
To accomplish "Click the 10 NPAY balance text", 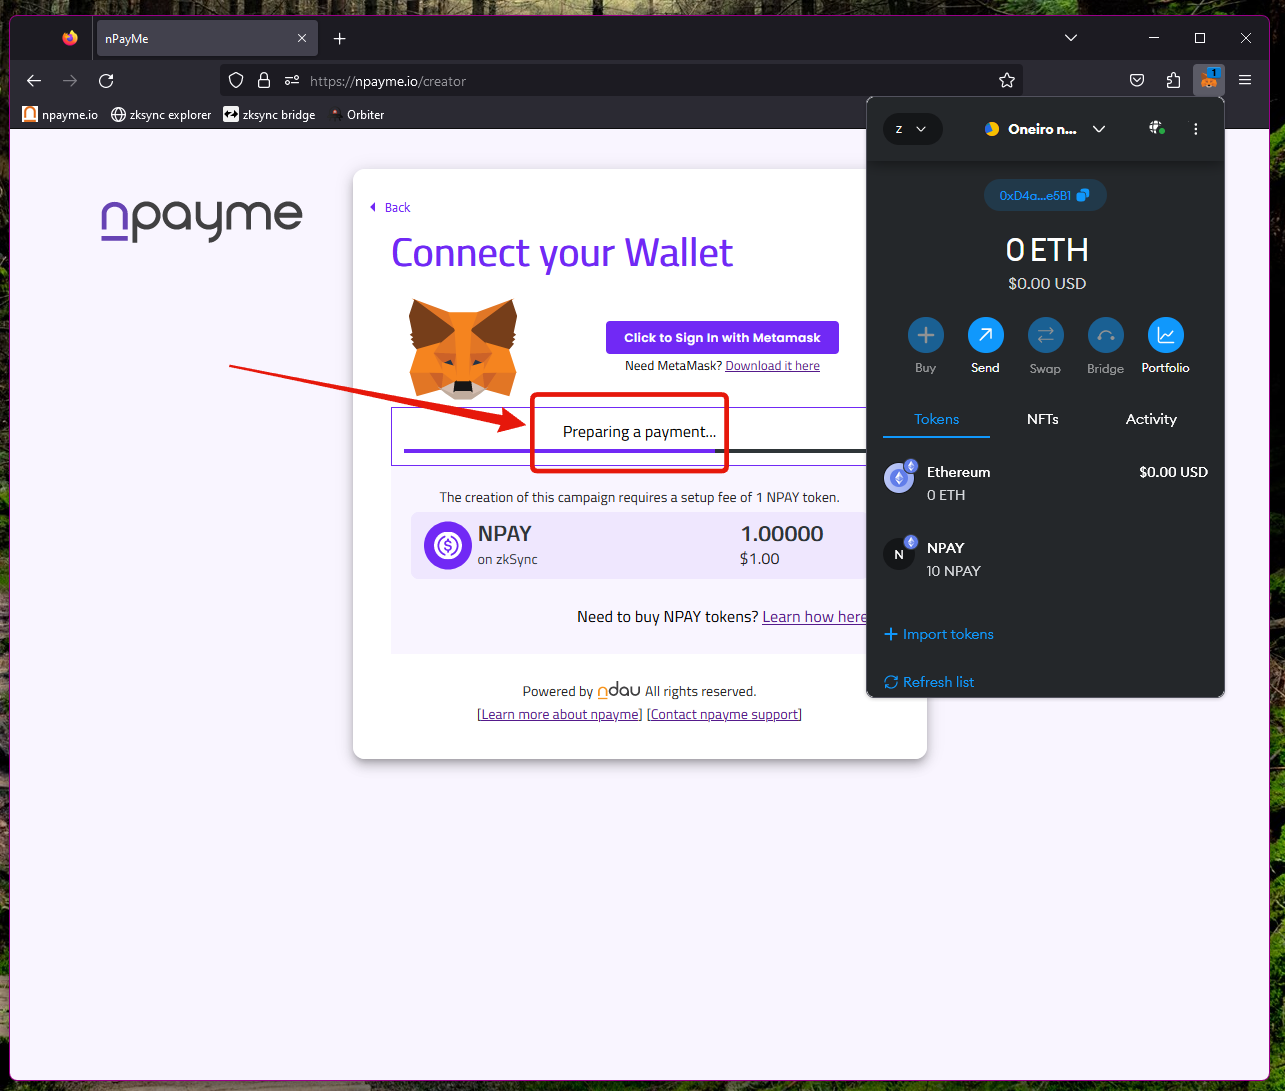I will (x=954, y=571).
